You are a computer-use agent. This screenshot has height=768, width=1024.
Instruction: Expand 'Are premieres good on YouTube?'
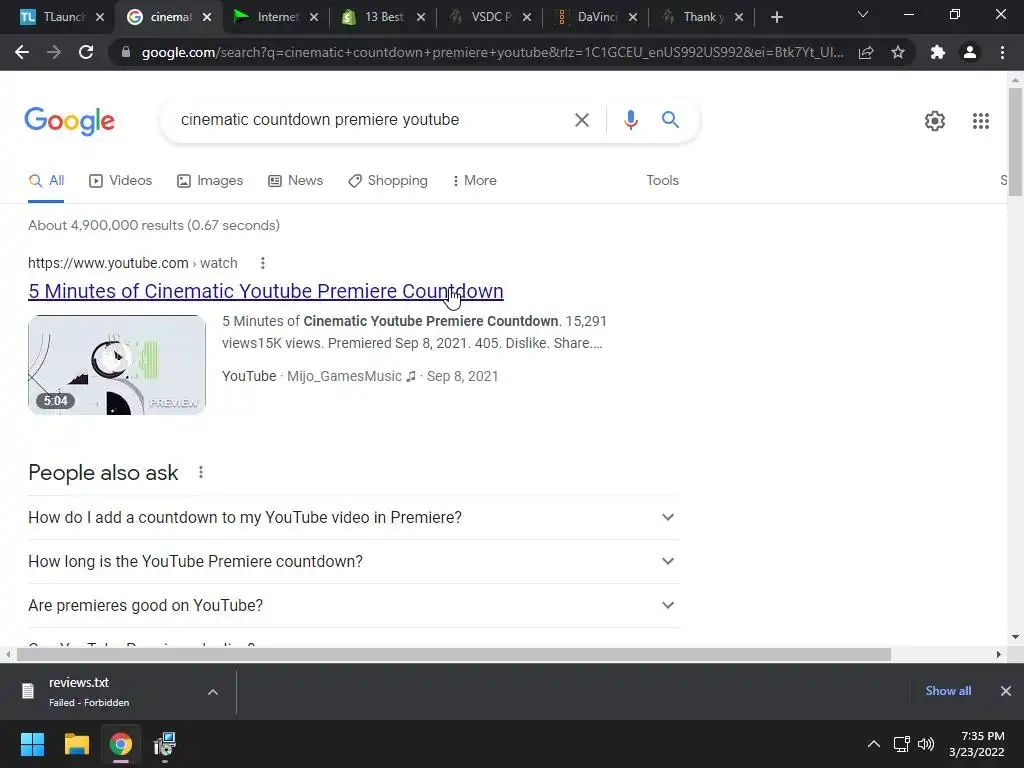coord(353,605)
